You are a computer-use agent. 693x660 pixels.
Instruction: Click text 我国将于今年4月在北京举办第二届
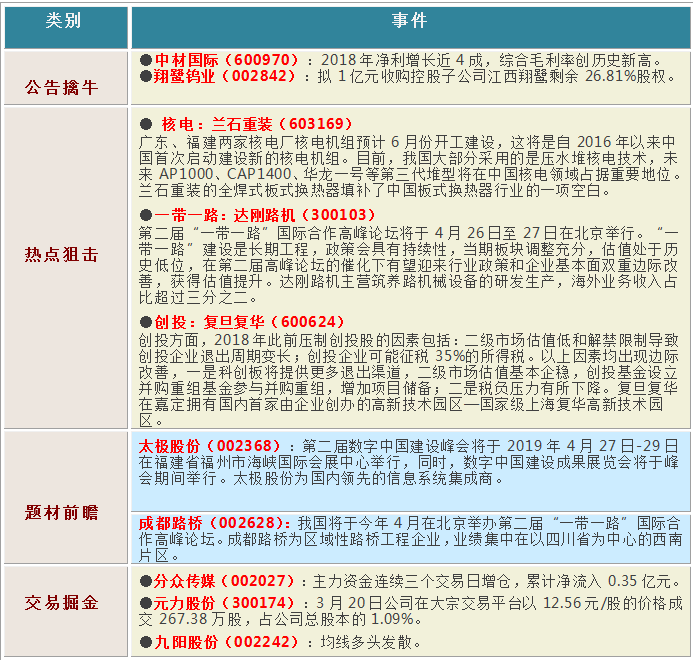click(x=420, y=523)
